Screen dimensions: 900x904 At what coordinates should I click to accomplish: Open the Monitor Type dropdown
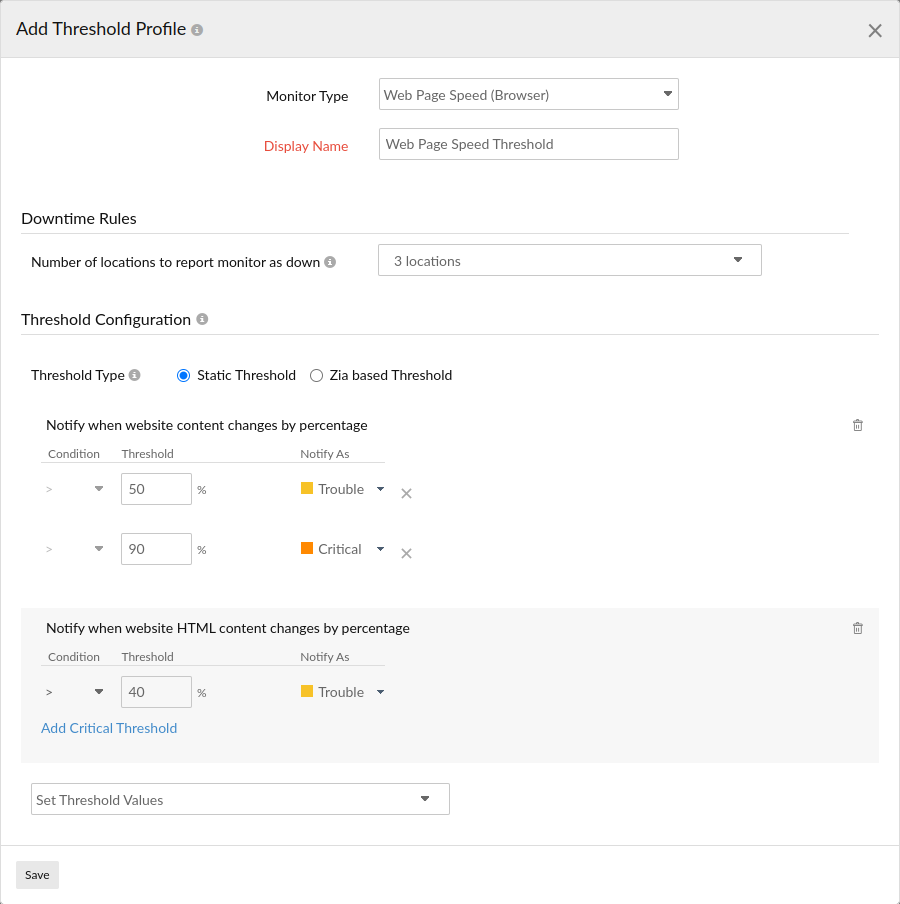[667, 94]
